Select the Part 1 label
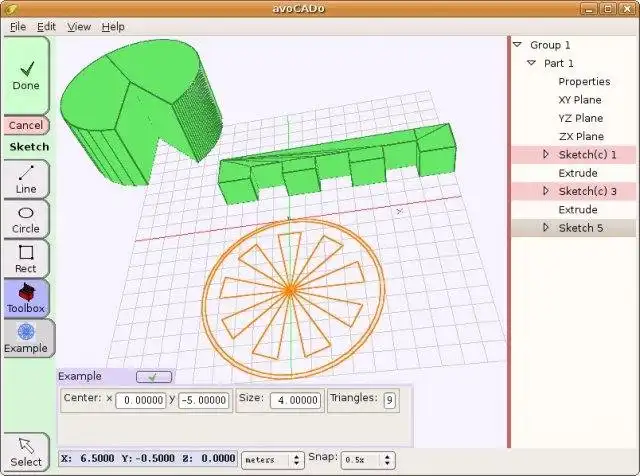640x476 pixels. [558, 63]
